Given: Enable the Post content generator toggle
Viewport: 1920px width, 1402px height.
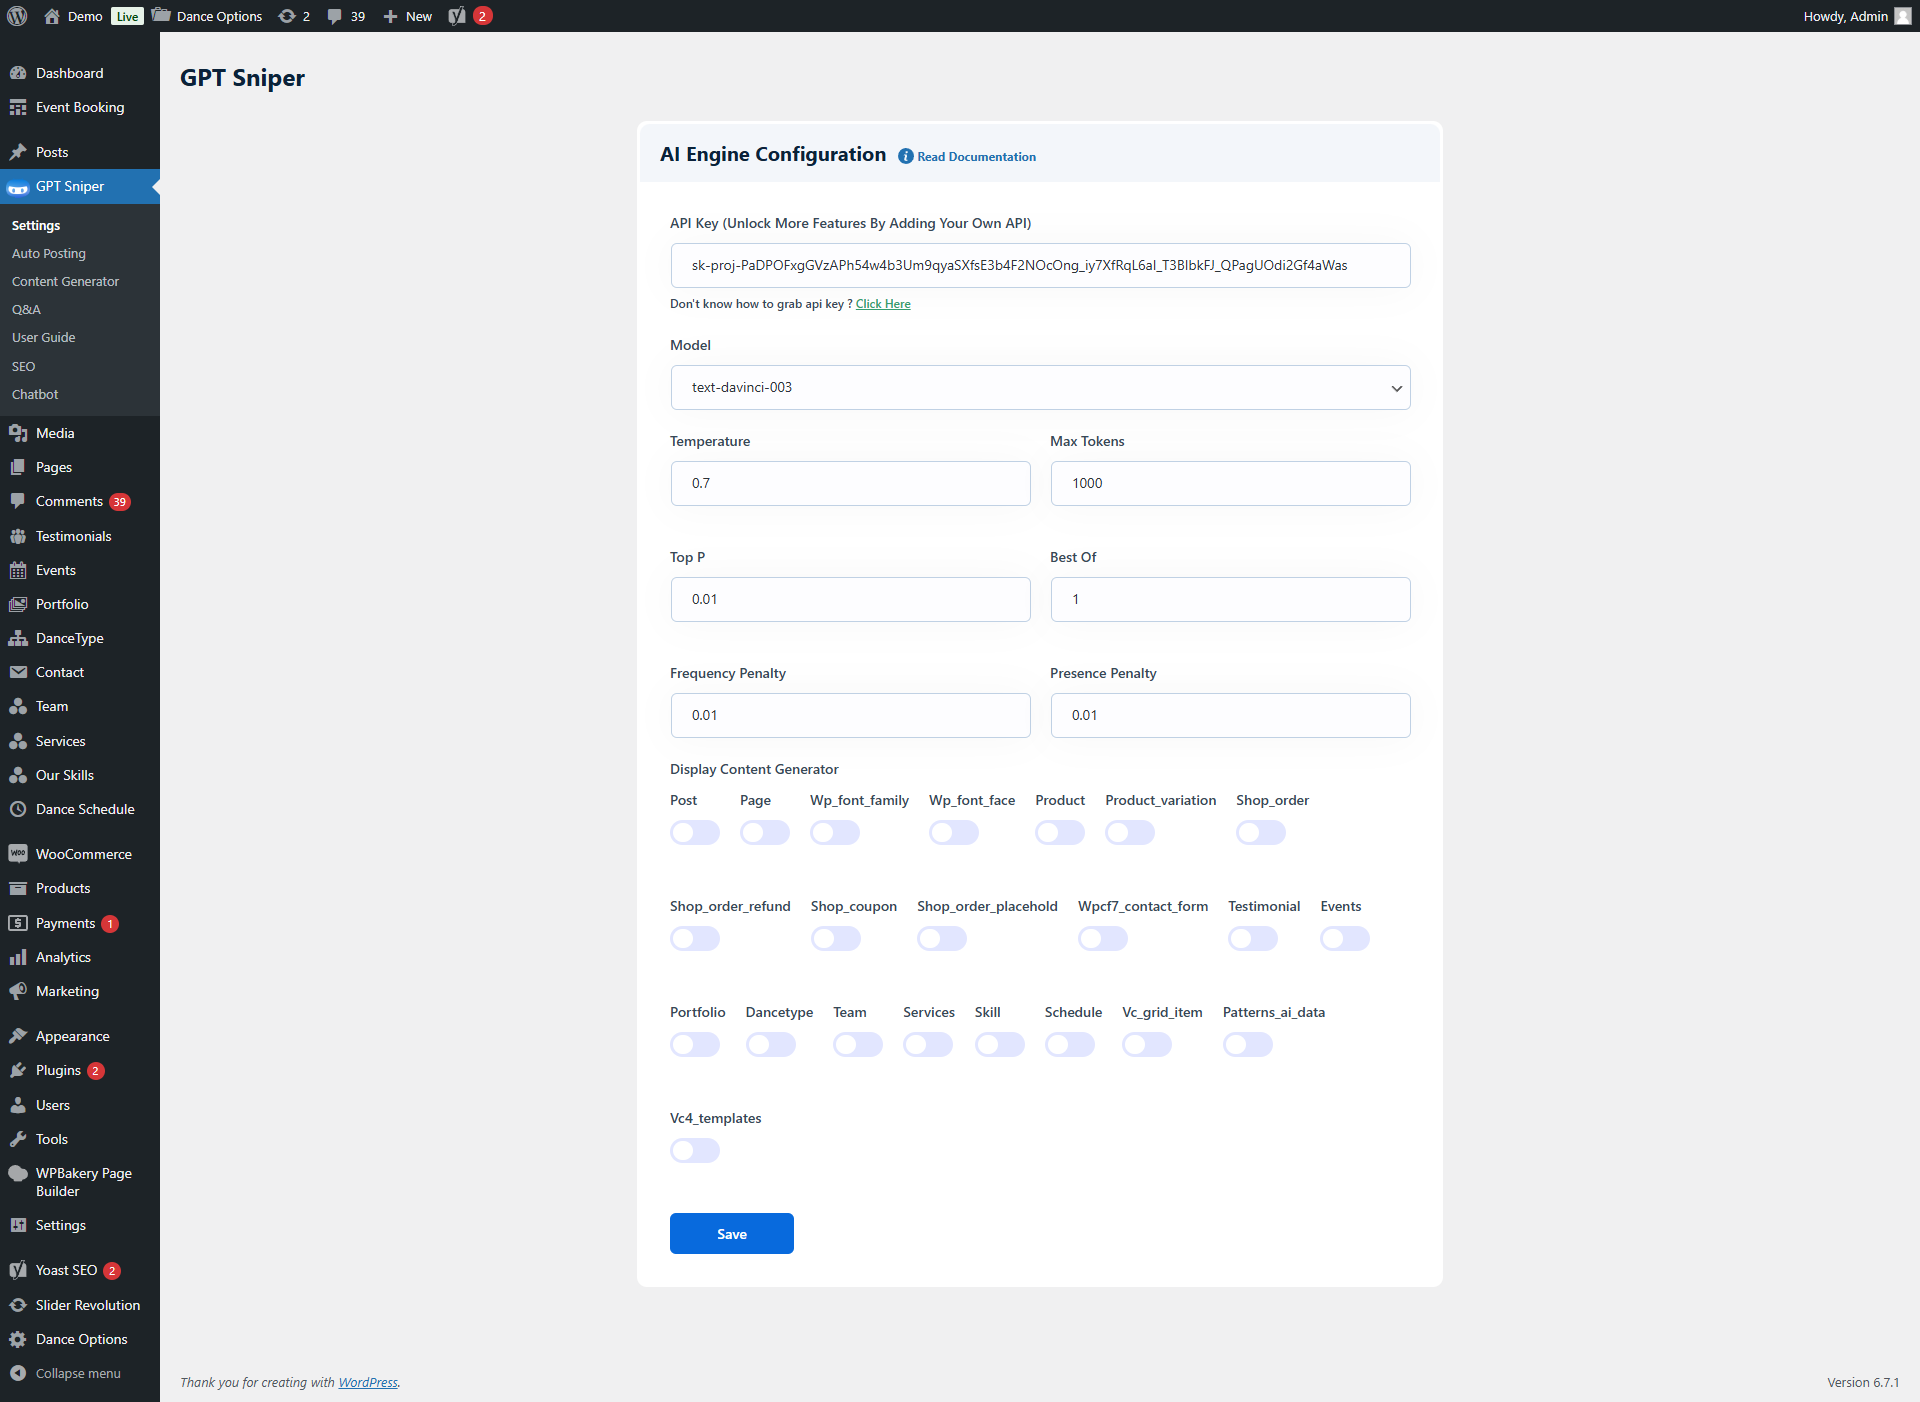Looking at the screenshot, I should pyautogui.click(x=695, y=832).
